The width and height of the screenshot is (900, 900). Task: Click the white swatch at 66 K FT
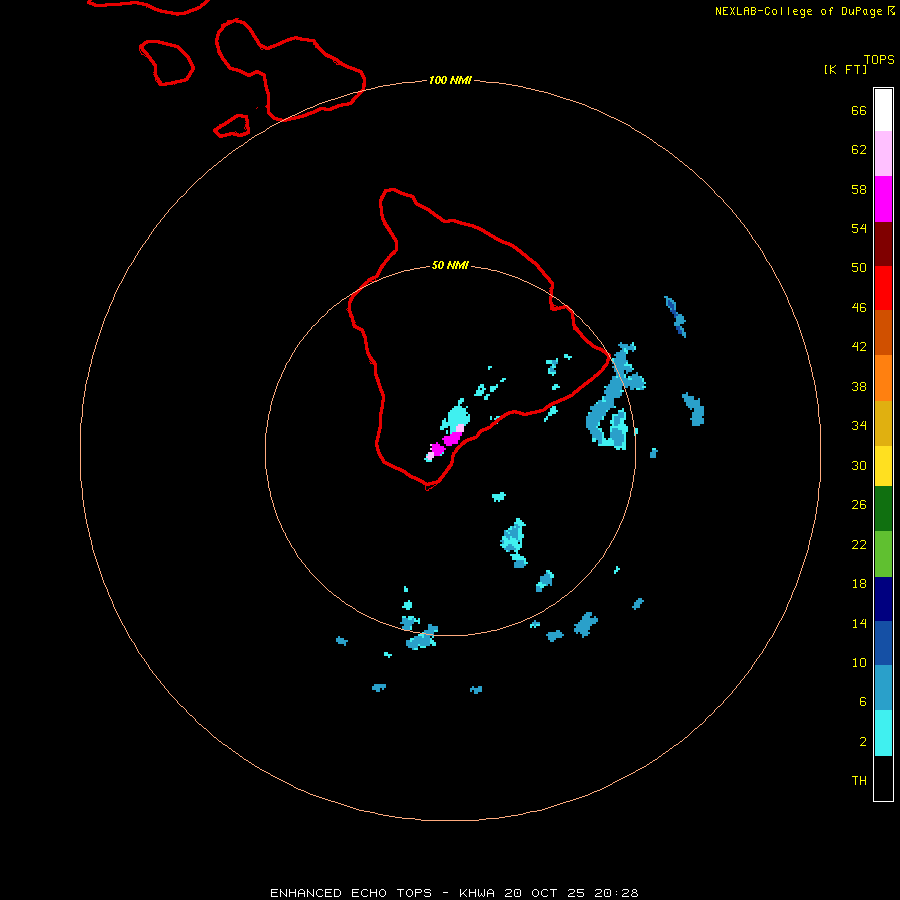click(883, 110)
